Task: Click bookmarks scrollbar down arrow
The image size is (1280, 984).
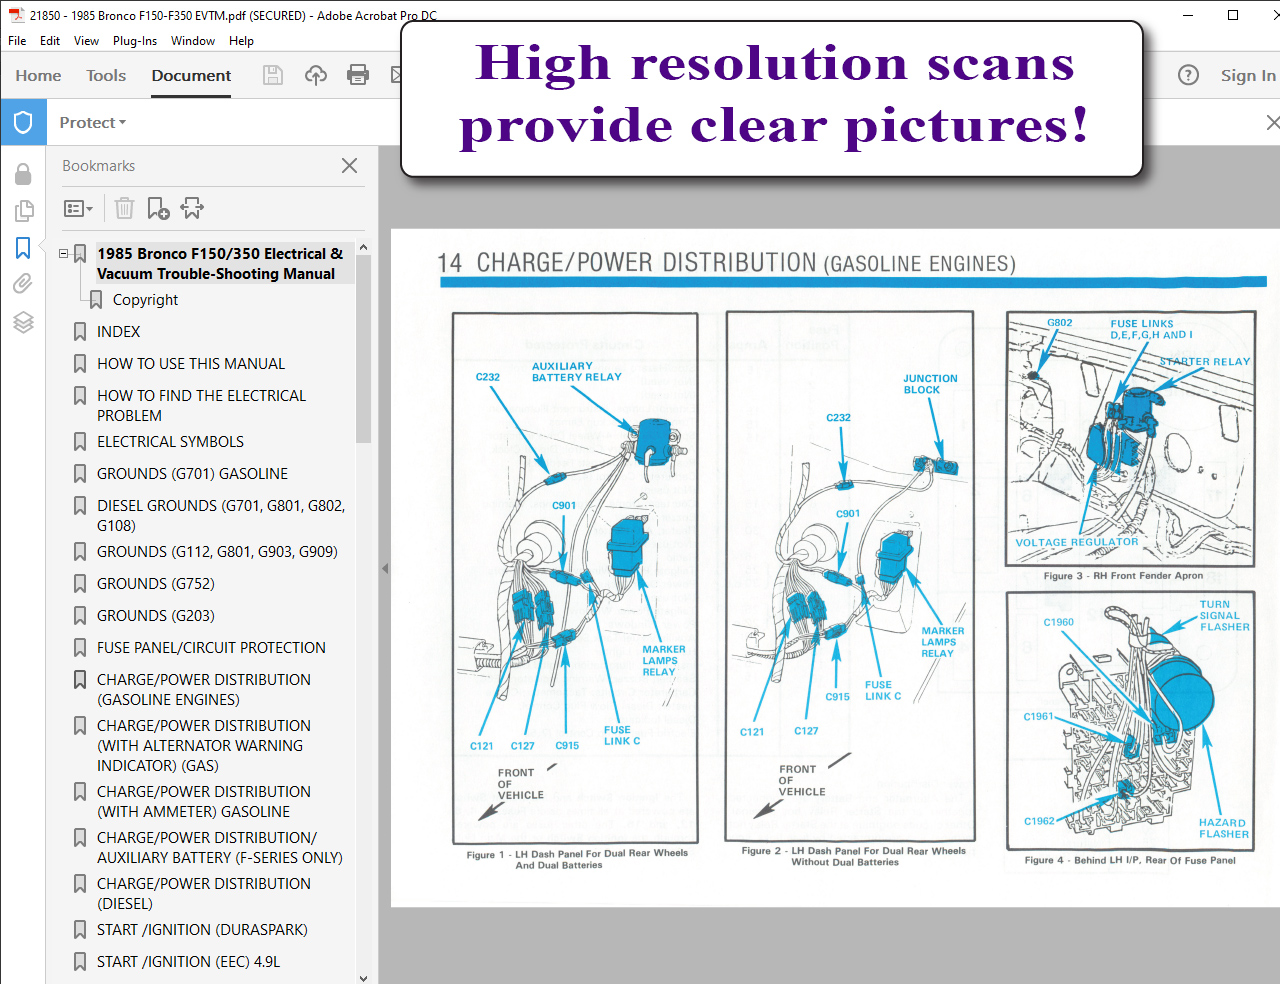Action: coord(363,978)
